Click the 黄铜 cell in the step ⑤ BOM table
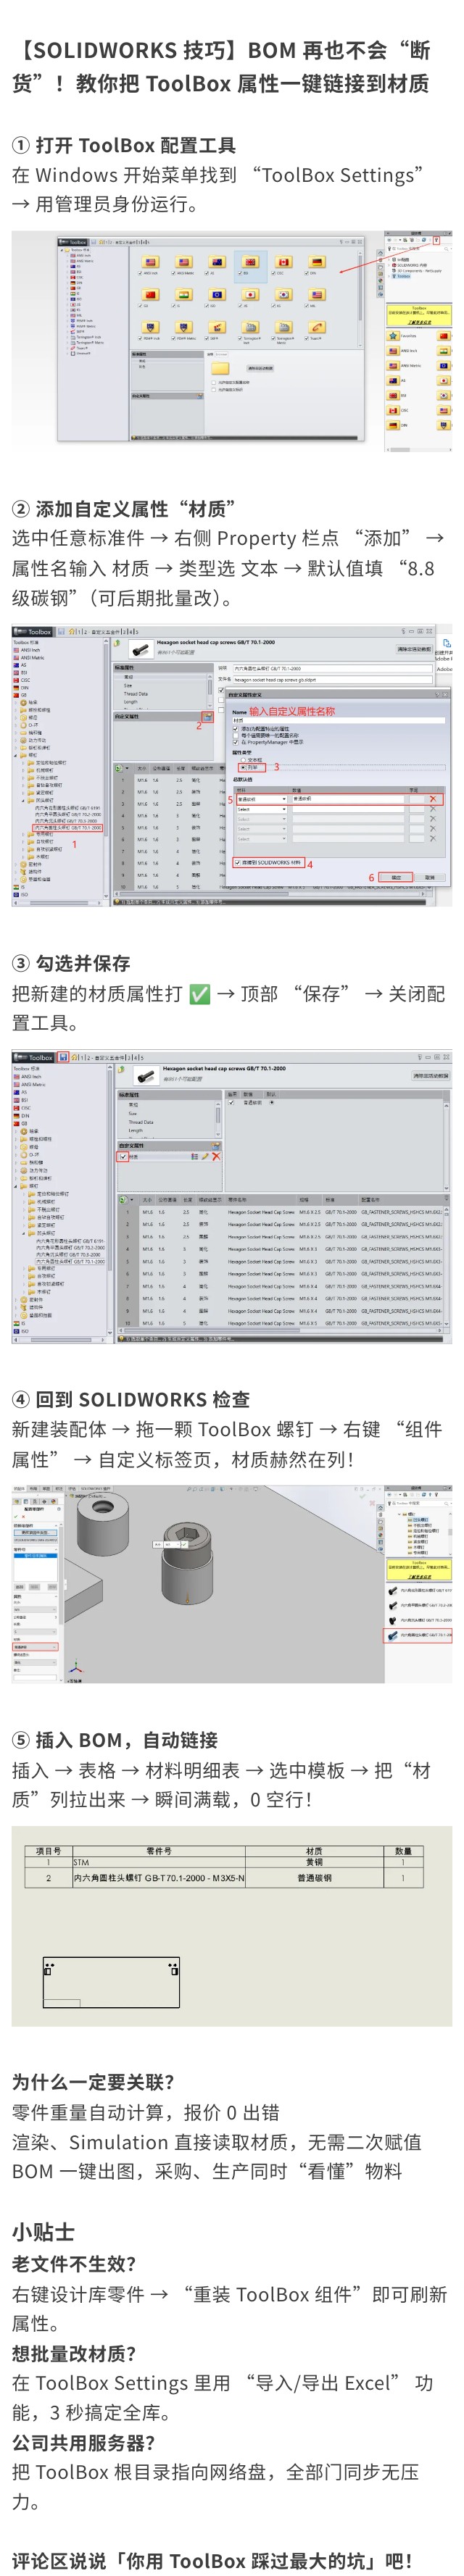Screen dimensions: 464x2576 click(x=314, y=1863)
